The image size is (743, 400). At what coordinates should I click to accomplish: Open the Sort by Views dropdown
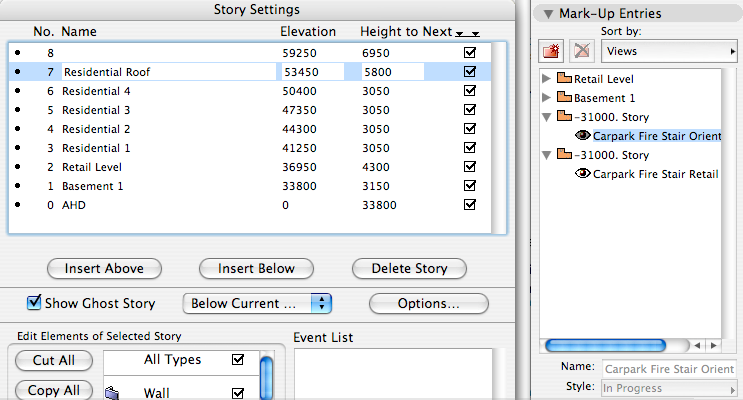point(668,50)
